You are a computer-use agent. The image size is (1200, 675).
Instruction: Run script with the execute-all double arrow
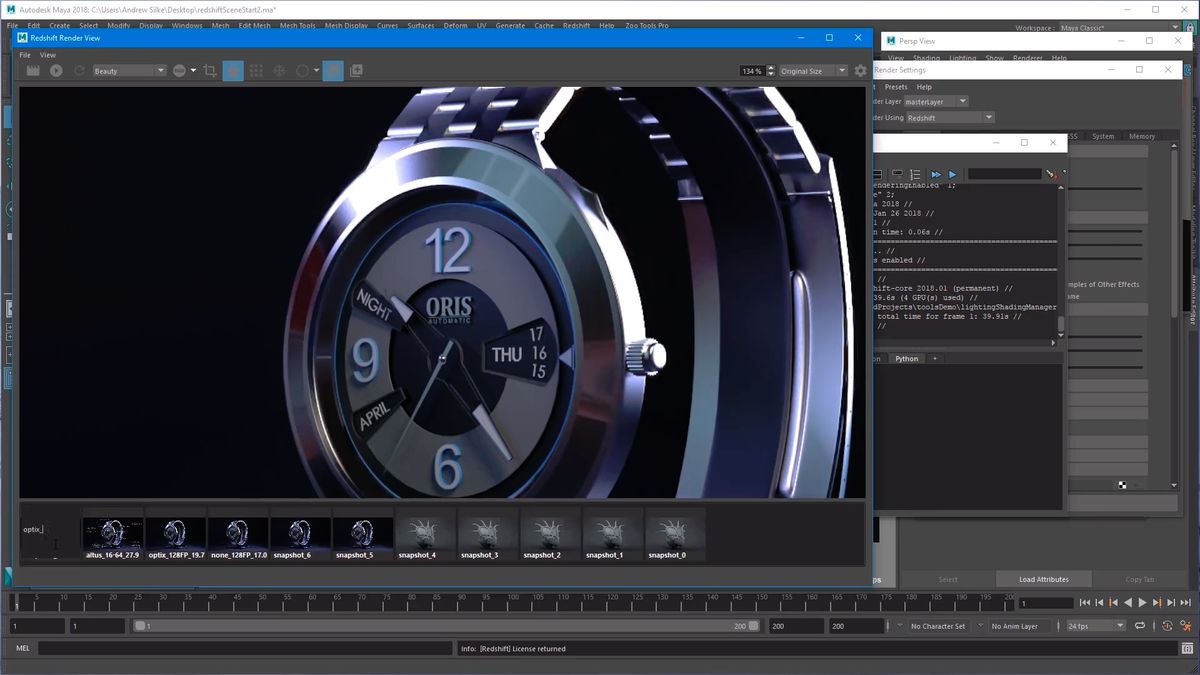936,174
